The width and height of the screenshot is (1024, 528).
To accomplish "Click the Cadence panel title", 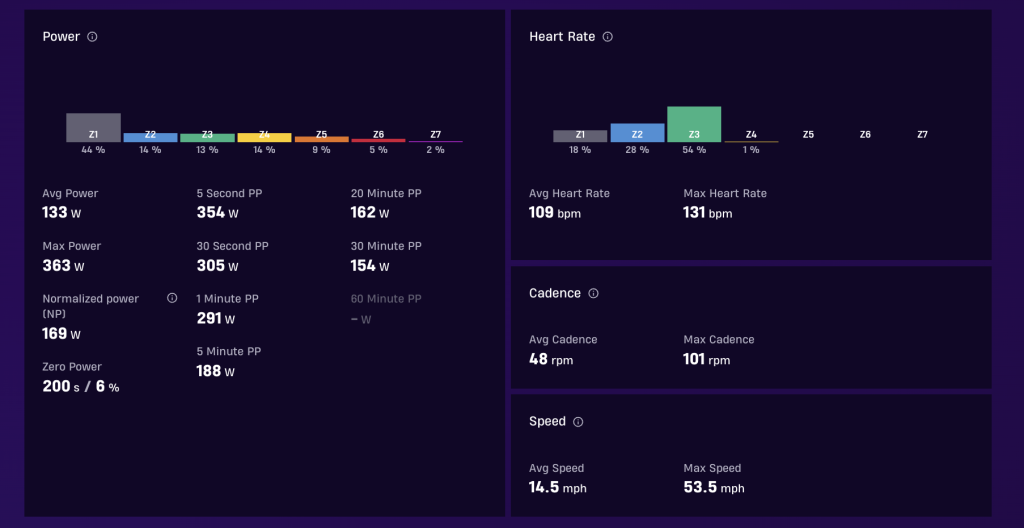I will 554,293.
